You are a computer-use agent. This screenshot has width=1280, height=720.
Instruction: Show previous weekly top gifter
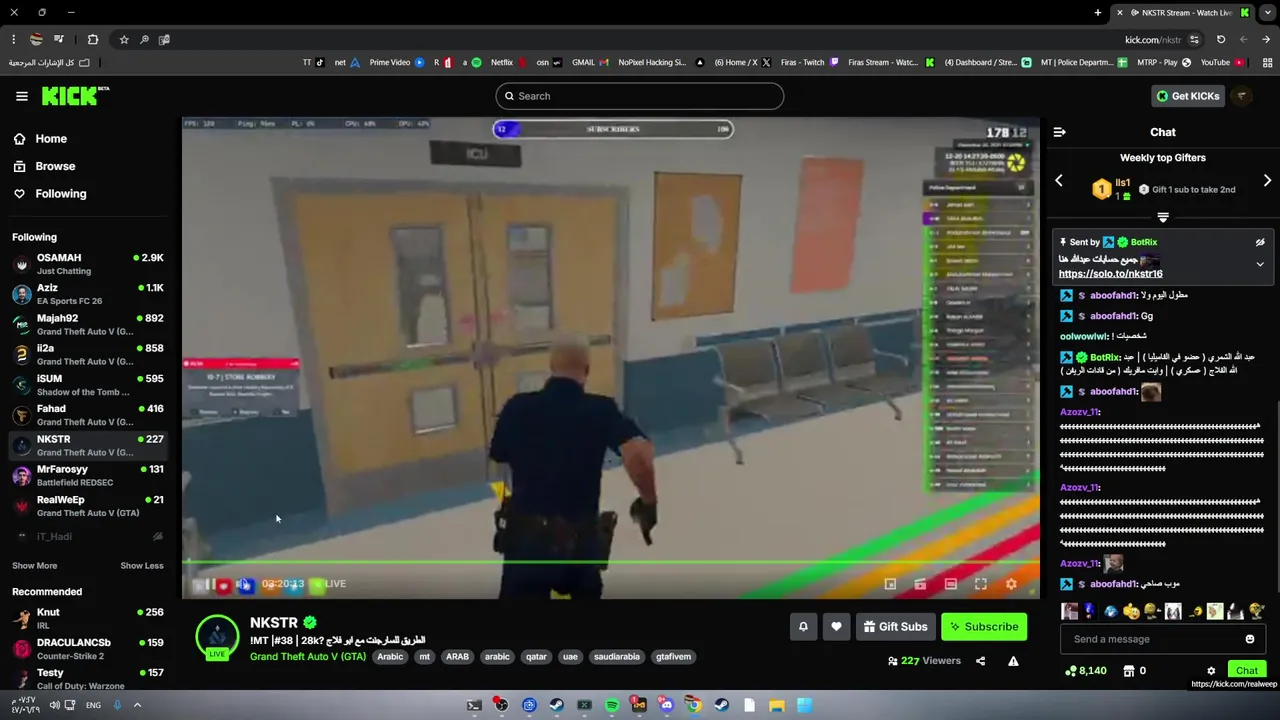(1059, 181)
